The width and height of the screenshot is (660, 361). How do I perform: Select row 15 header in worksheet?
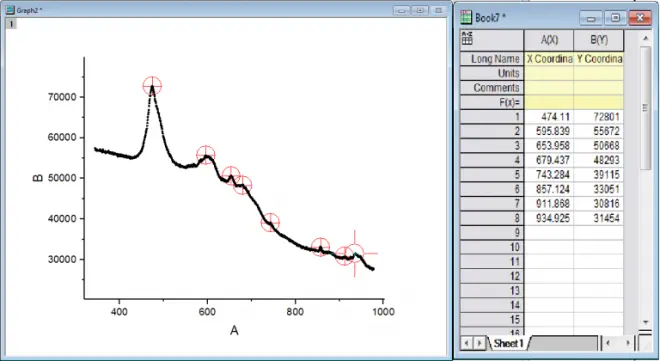point(492,319)
